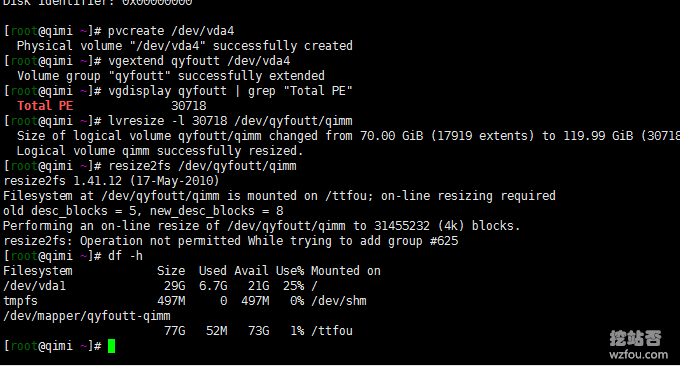Click the 'Use%' column header

point(290,271)
